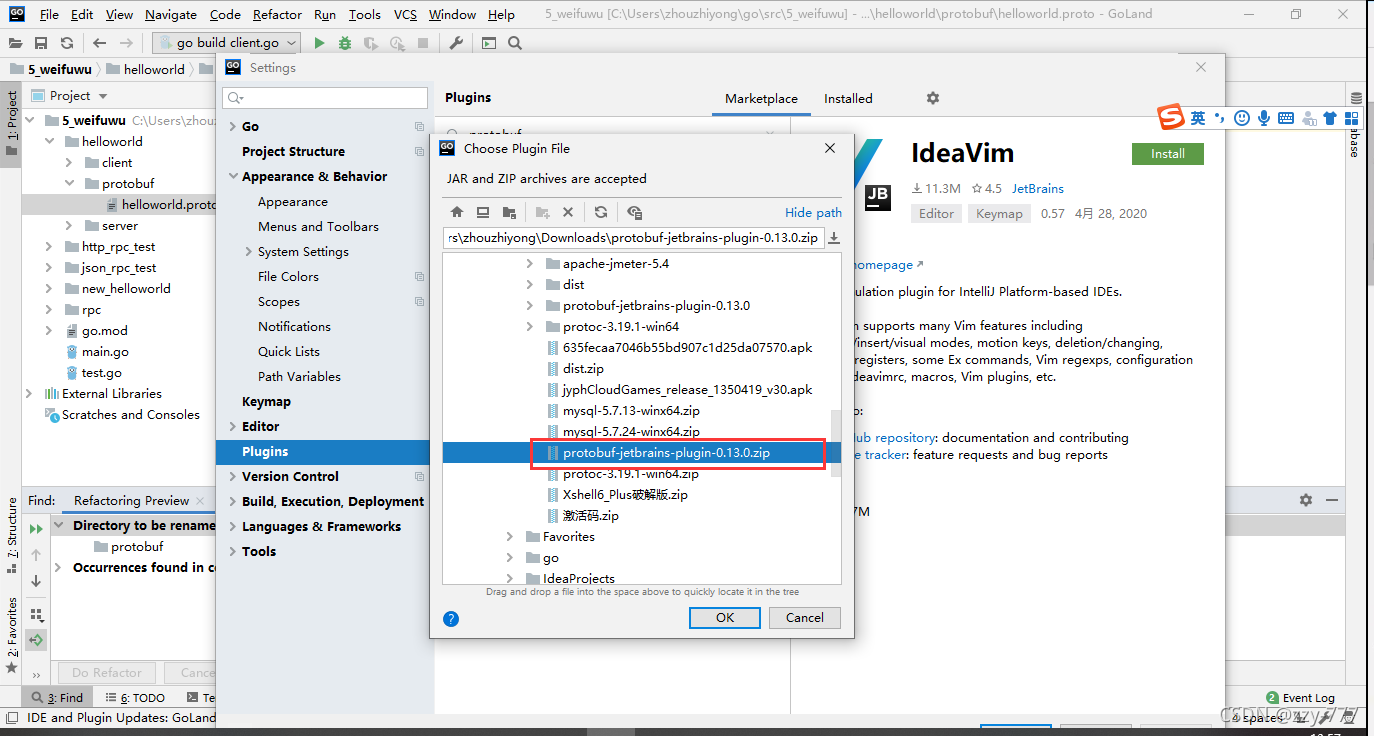The height and width of the screenshot is (736, 1374).
Task: Open the run configuration dropdown
Action: coord(228,43)
